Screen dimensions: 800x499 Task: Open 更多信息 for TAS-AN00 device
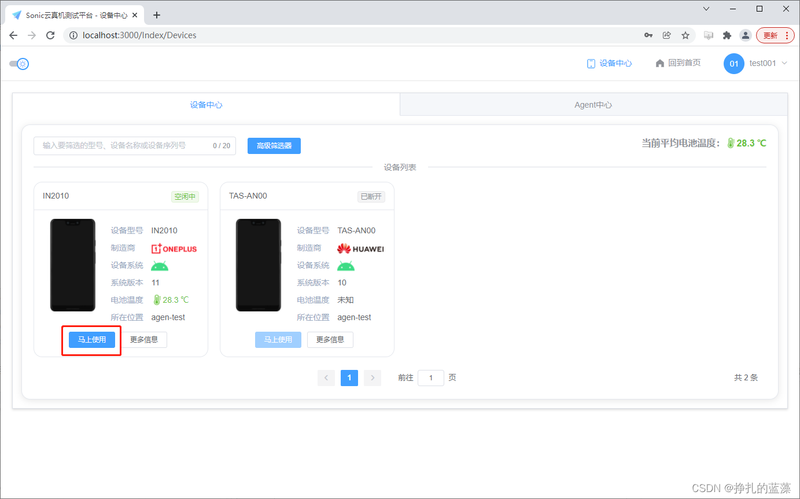pyautogui.click(x=330, y=339)
